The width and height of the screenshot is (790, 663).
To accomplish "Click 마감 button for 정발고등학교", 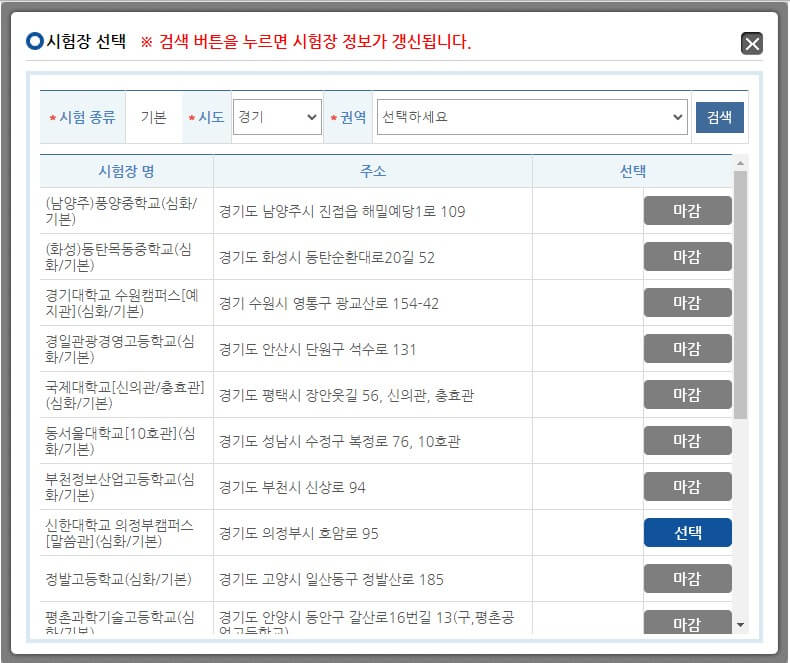I will pos(688,578).
